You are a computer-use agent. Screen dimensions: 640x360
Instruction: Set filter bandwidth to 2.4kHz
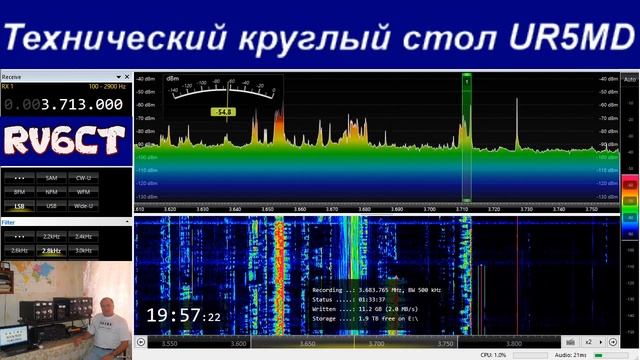click(x=83, y=237)
